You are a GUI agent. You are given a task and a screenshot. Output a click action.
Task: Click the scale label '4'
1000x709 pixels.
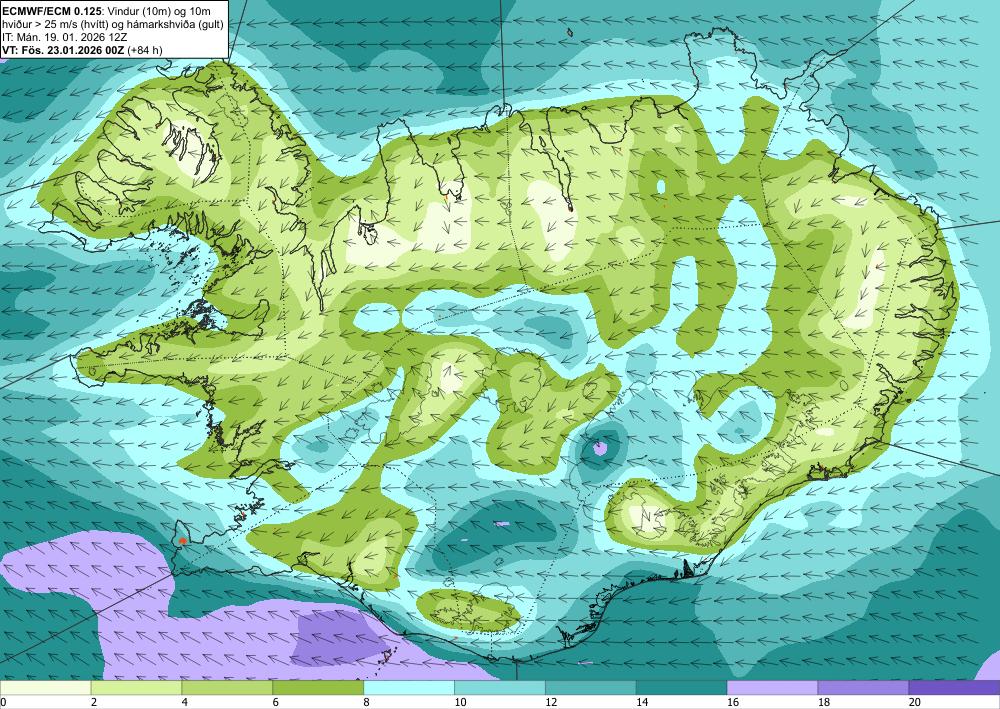(x=184, y=703)
